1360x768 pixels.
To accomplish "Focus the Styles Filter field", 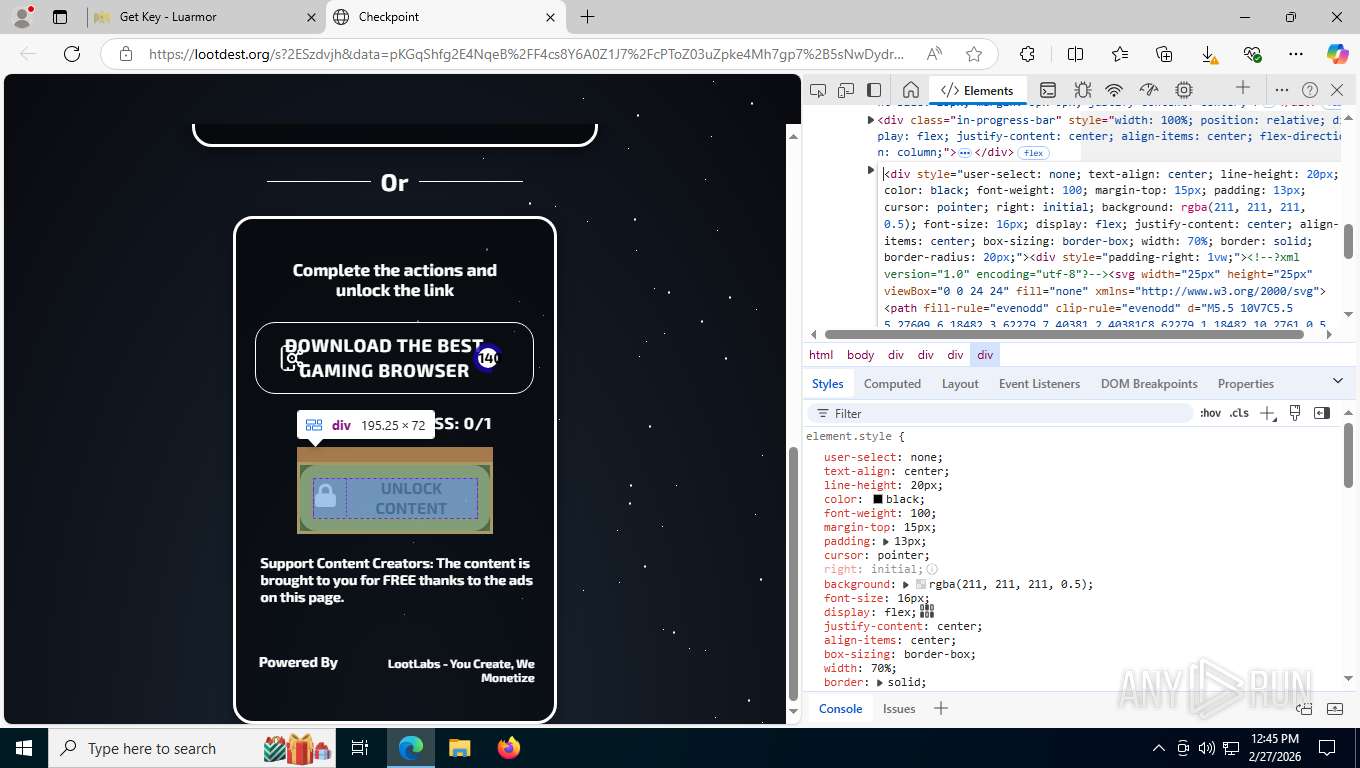I will (x=1000, y=413).
